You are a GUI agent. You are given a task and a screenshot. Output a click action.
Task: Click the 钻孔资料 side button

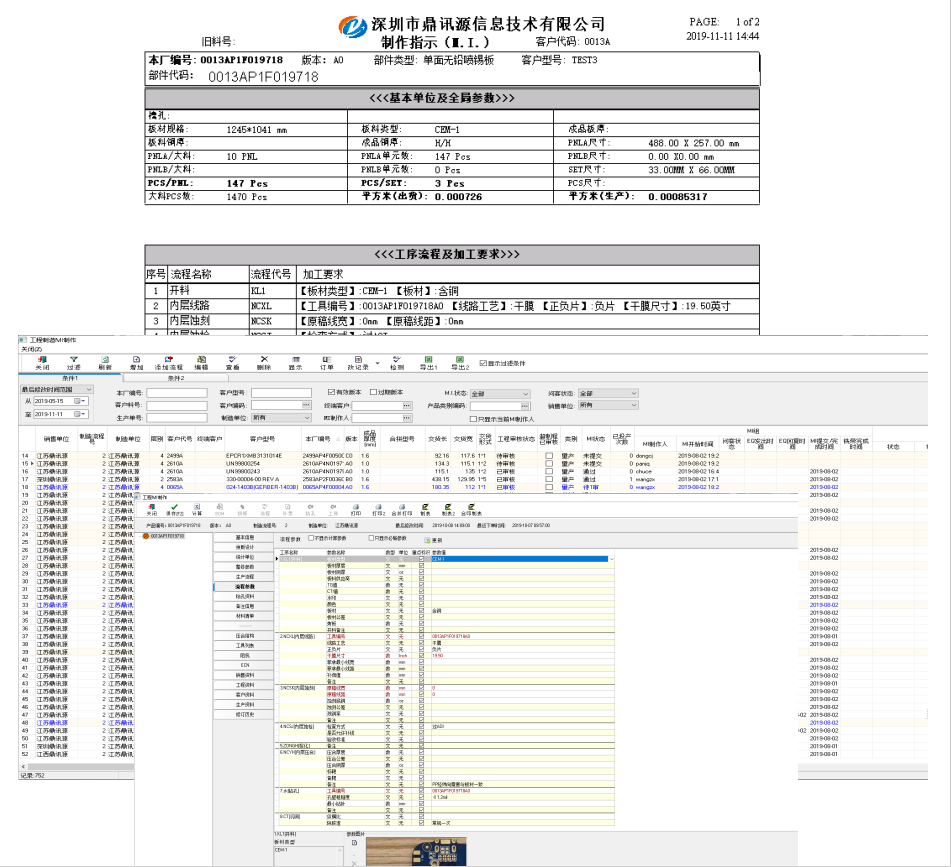[x=245, y=597]
